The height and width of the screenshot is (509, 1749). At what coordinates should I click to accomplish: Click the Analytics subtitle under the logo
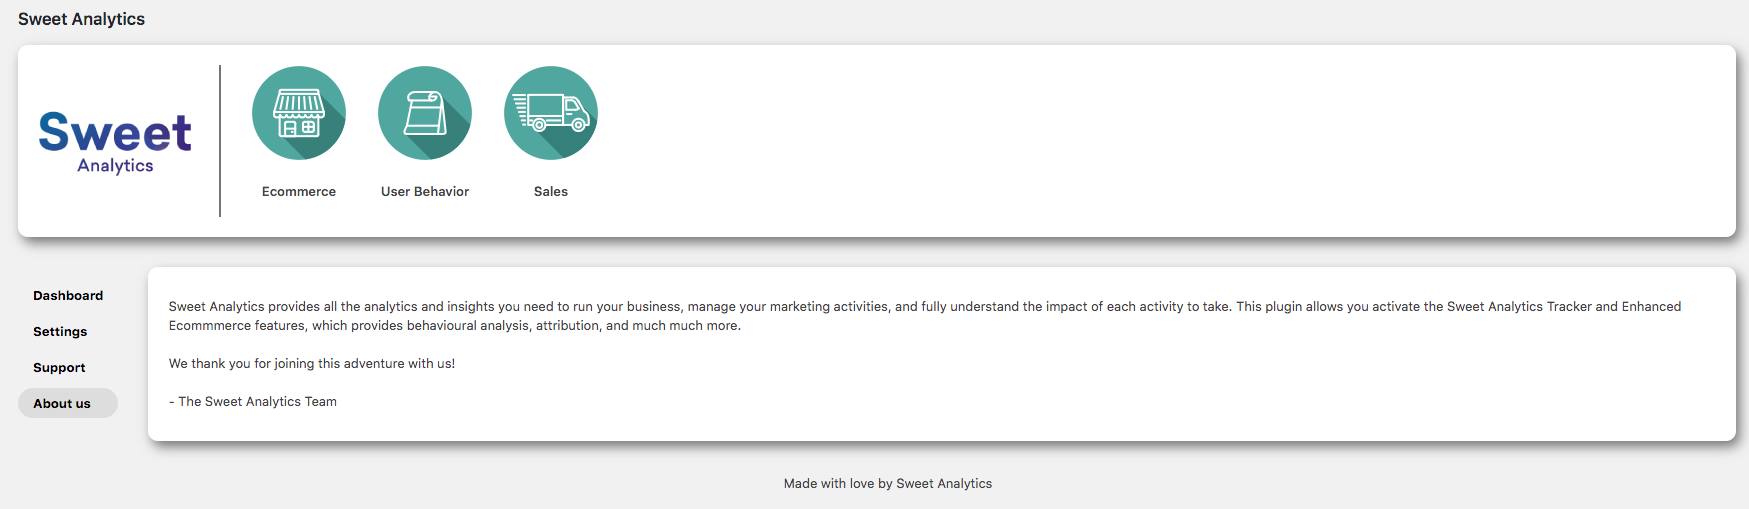pos(115,166)
